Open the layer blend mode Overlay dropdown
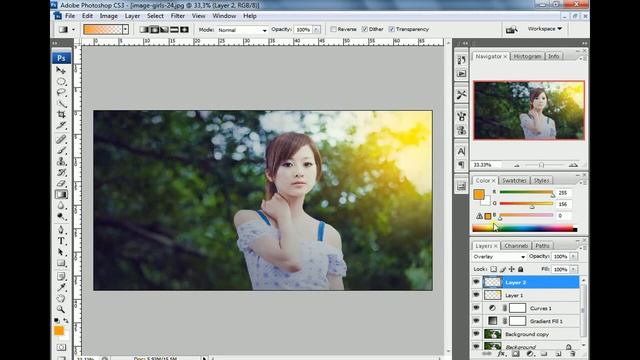 [x=499, y=257]
